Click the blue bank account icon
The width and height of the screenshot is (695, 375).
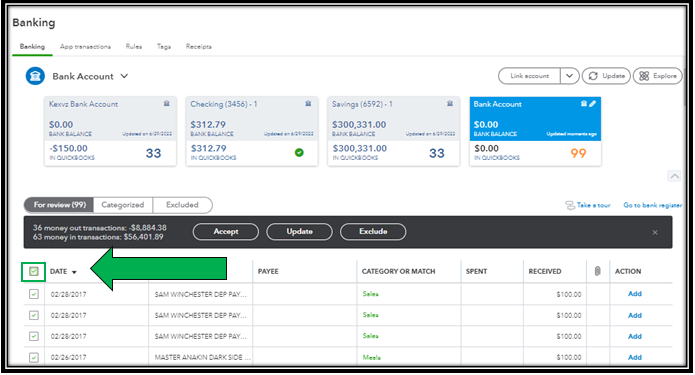pos(35,76)
